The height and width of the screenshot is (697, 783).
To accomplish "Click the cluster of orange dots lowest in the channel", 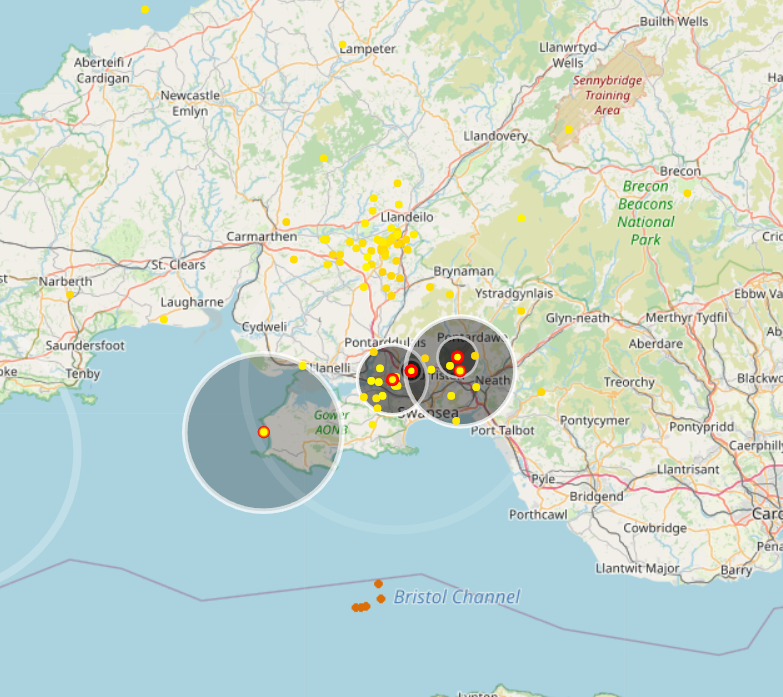I will 361,607.
